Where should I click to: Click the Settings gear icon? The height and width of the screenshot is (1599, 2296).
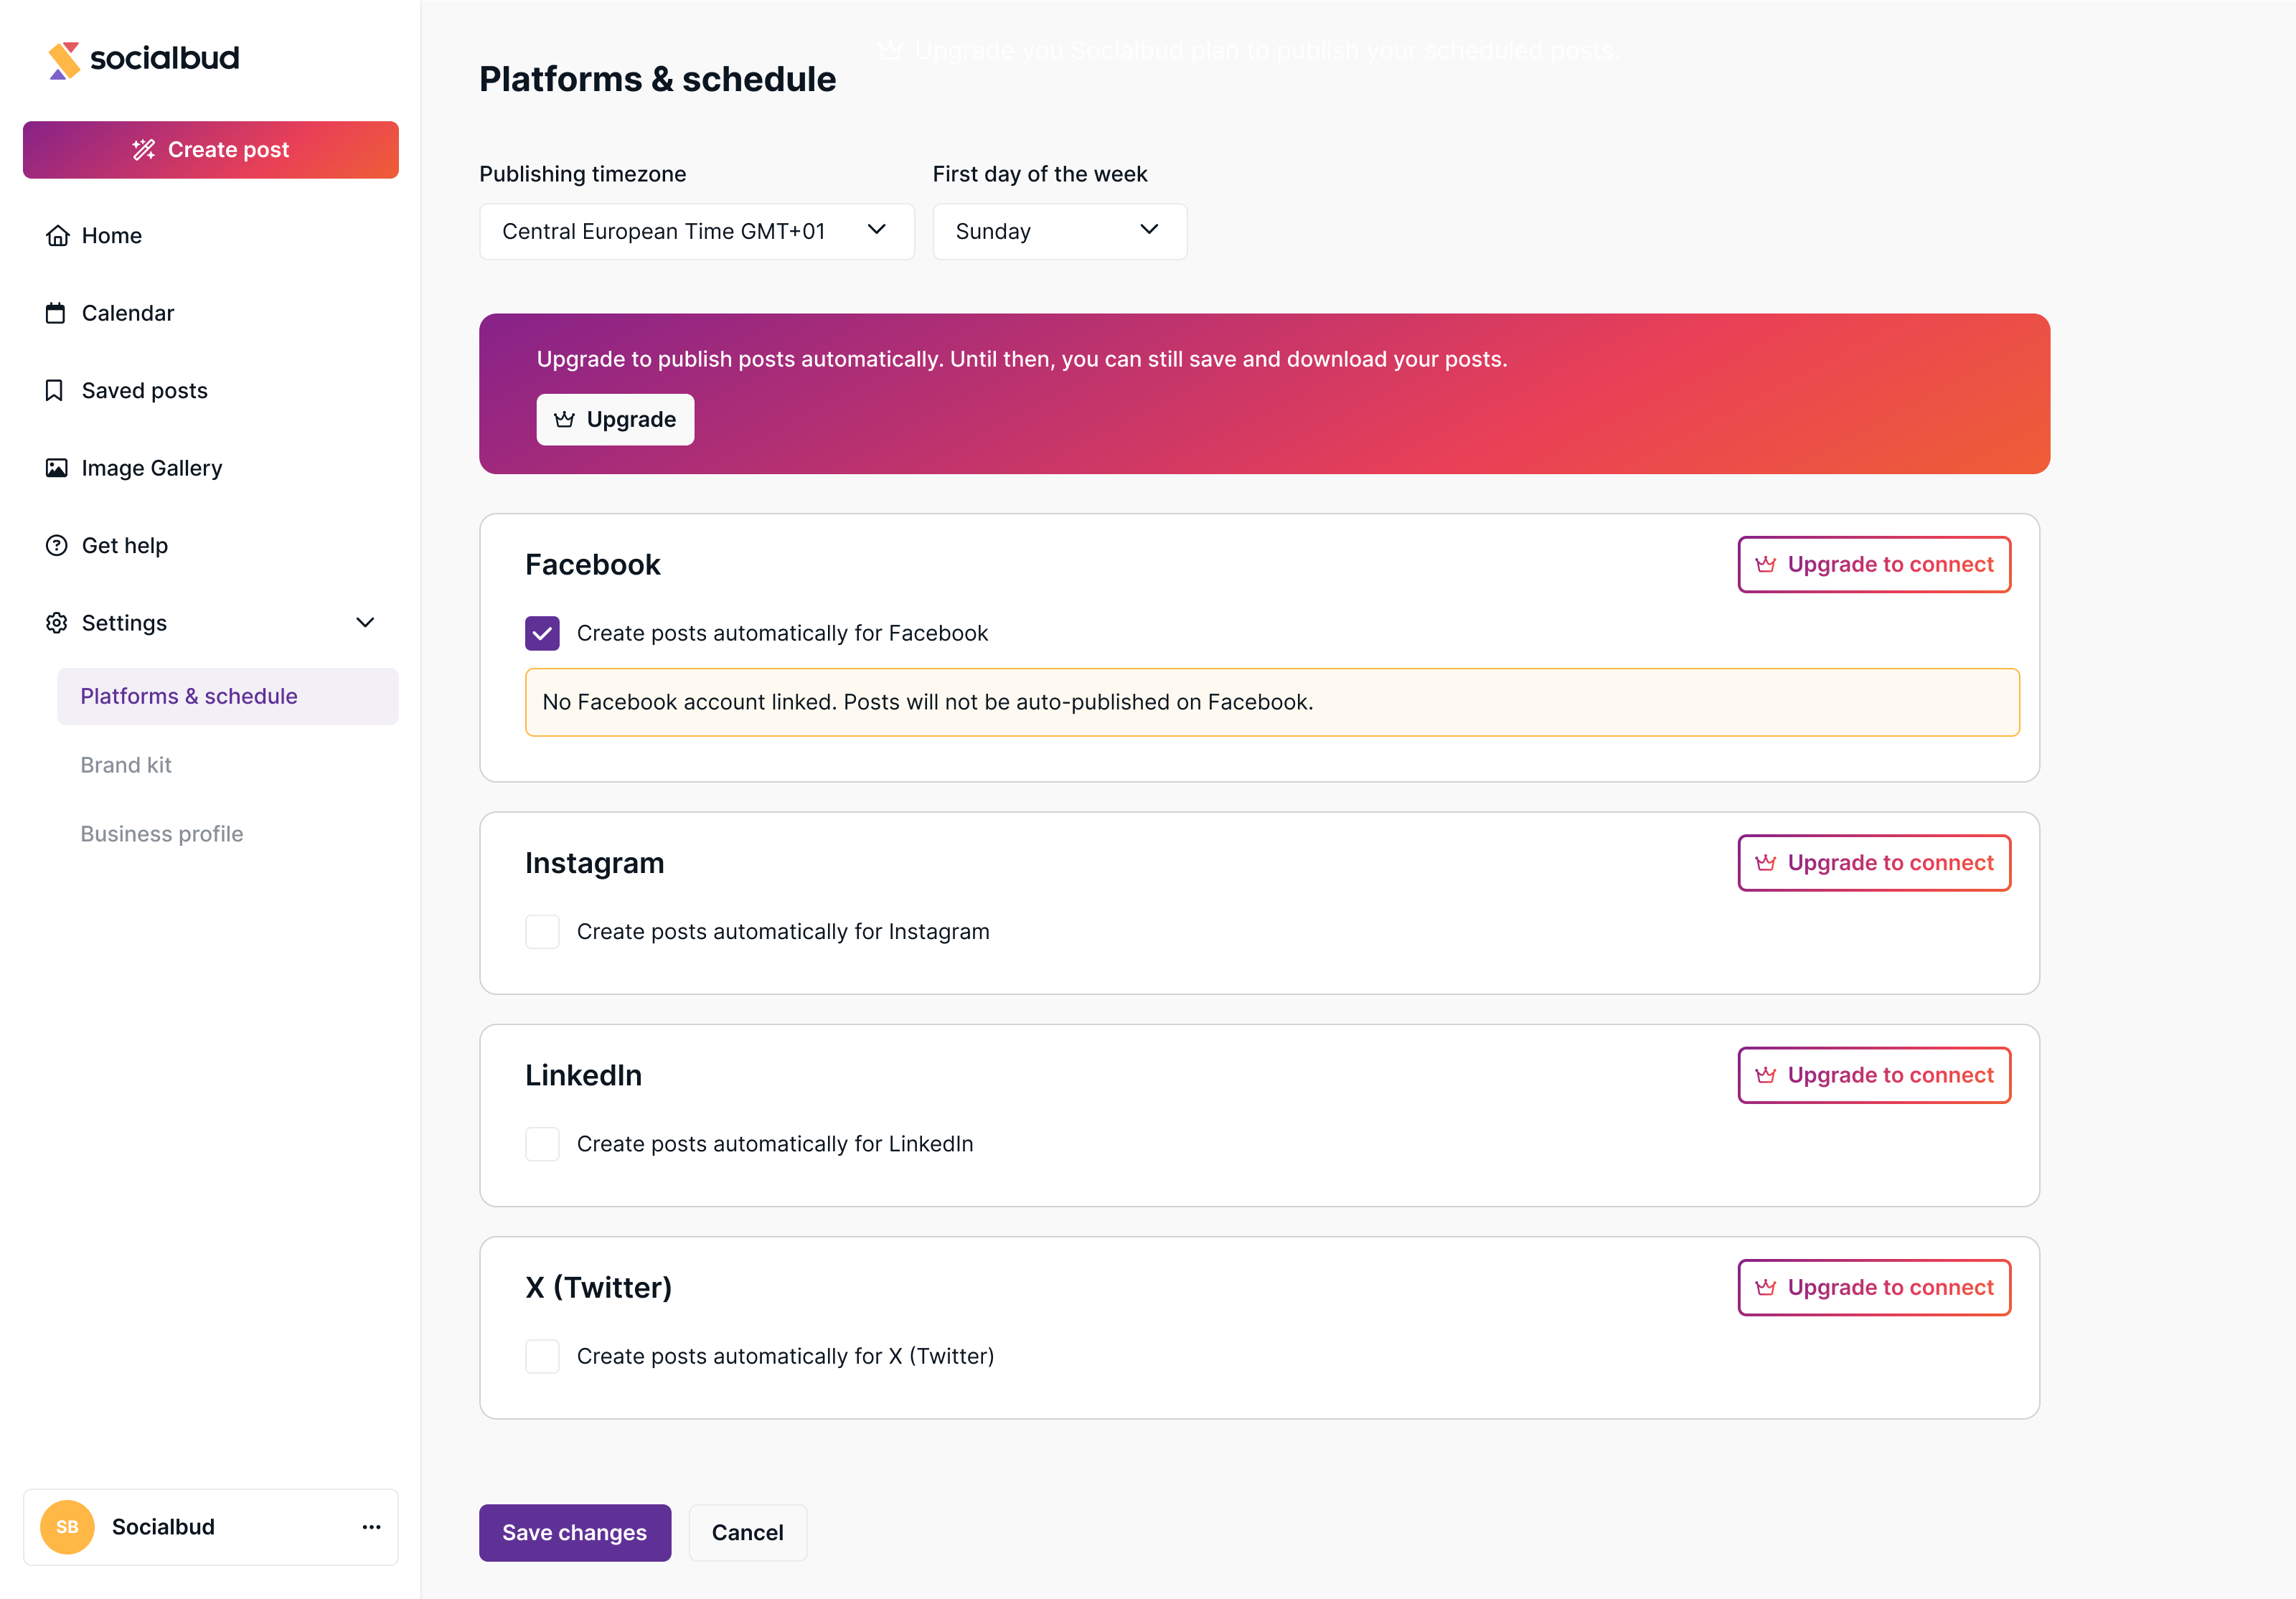pyautogui.click(x=57, y=623)
